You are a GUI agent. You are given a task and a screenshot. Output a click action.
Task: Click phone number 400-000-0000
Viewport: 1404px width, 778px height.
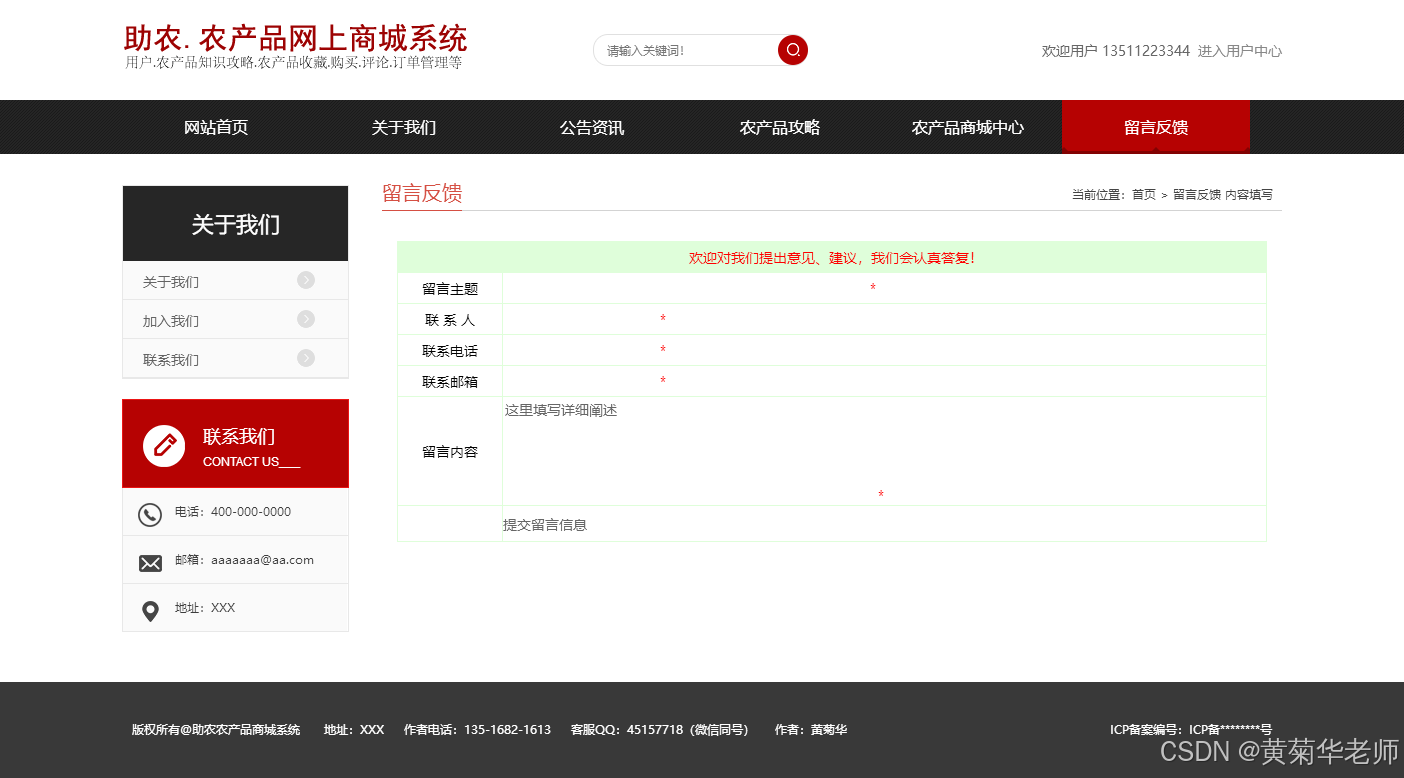tap(251, 512)
